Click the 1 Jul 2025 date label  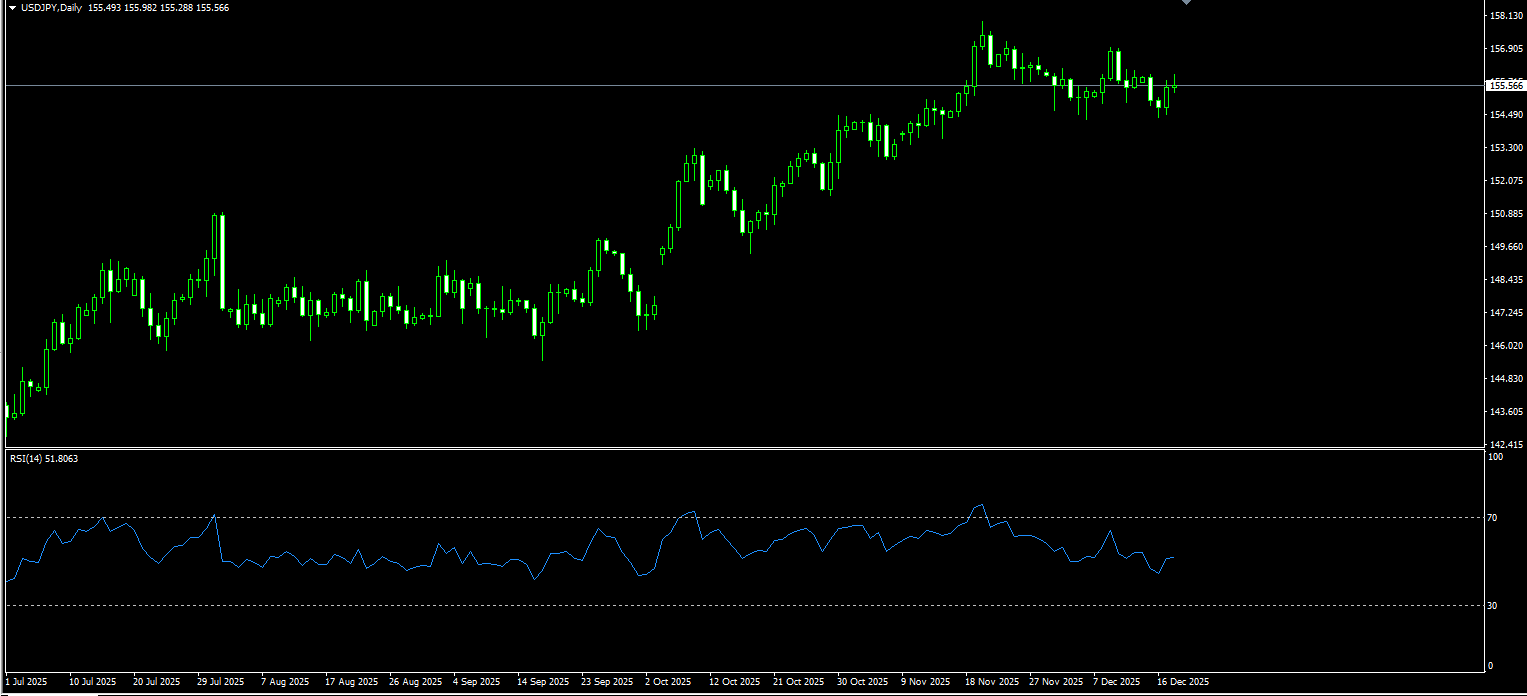pos(26,682)
